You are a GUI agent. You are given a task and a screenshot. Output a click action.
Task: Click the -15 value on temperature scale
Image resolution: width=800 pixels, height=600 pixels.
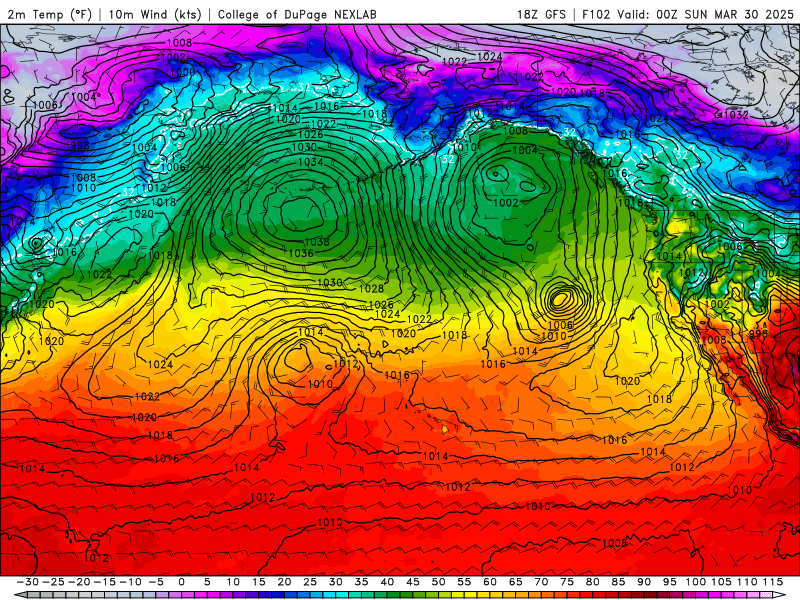tap(105, 582)
